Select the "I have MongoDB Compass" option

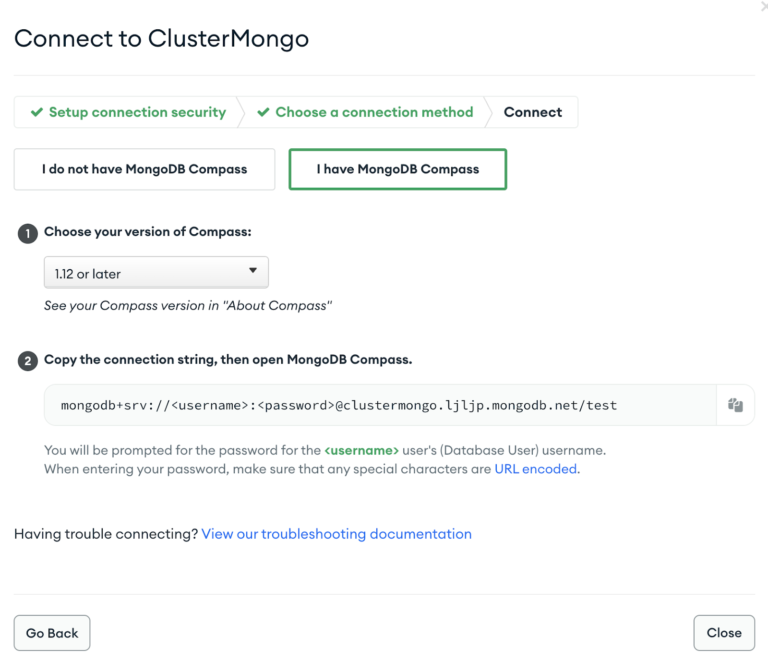point(397,169)
